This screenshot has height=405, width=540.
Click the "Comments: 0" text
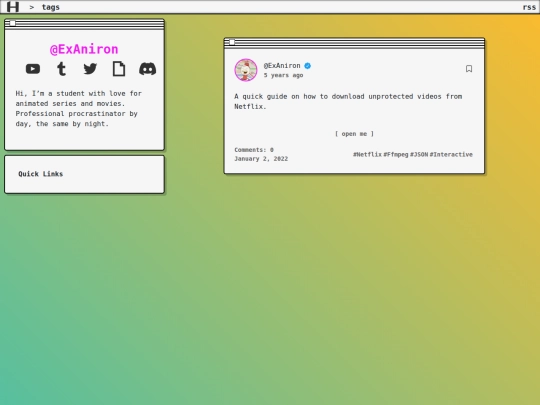[x=254, y=150]
